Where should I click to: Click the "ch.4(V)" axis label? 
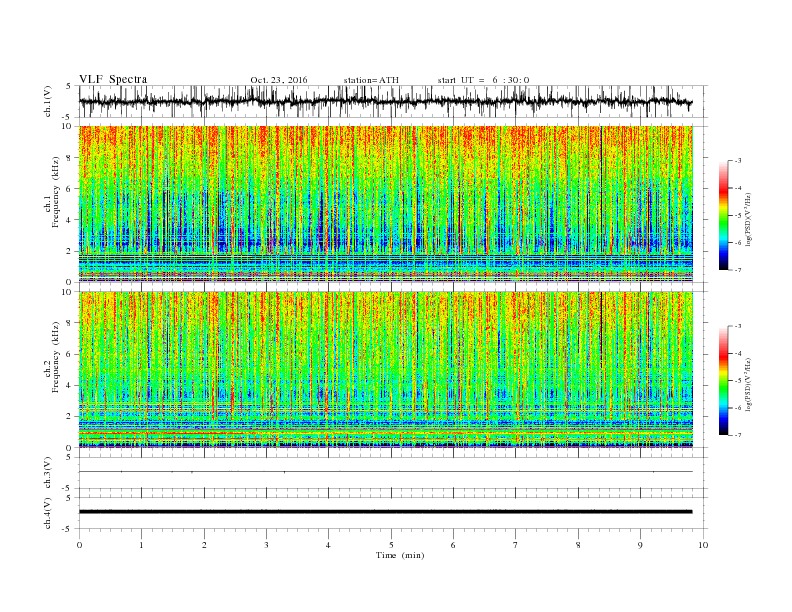[48, 513]
